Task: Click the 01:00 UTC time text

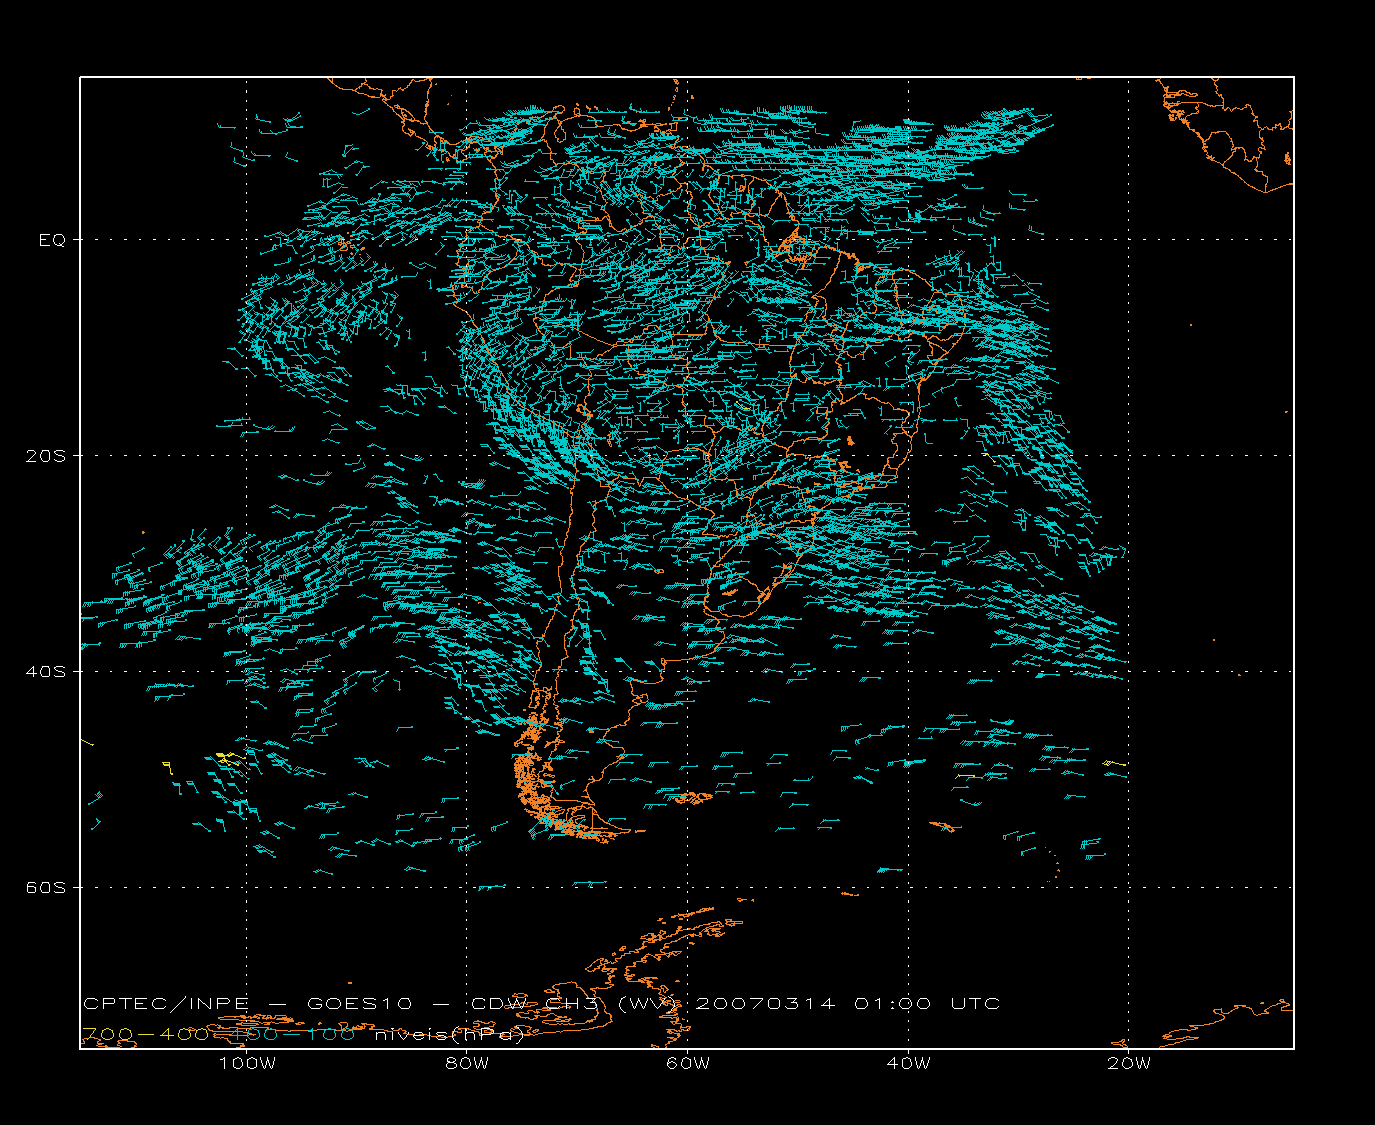Action: point(927,1003)
